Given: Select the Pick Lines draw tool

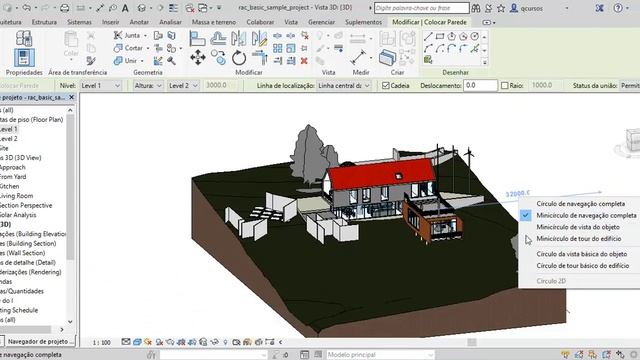Looking at the screenshot, I should point(474,49).
